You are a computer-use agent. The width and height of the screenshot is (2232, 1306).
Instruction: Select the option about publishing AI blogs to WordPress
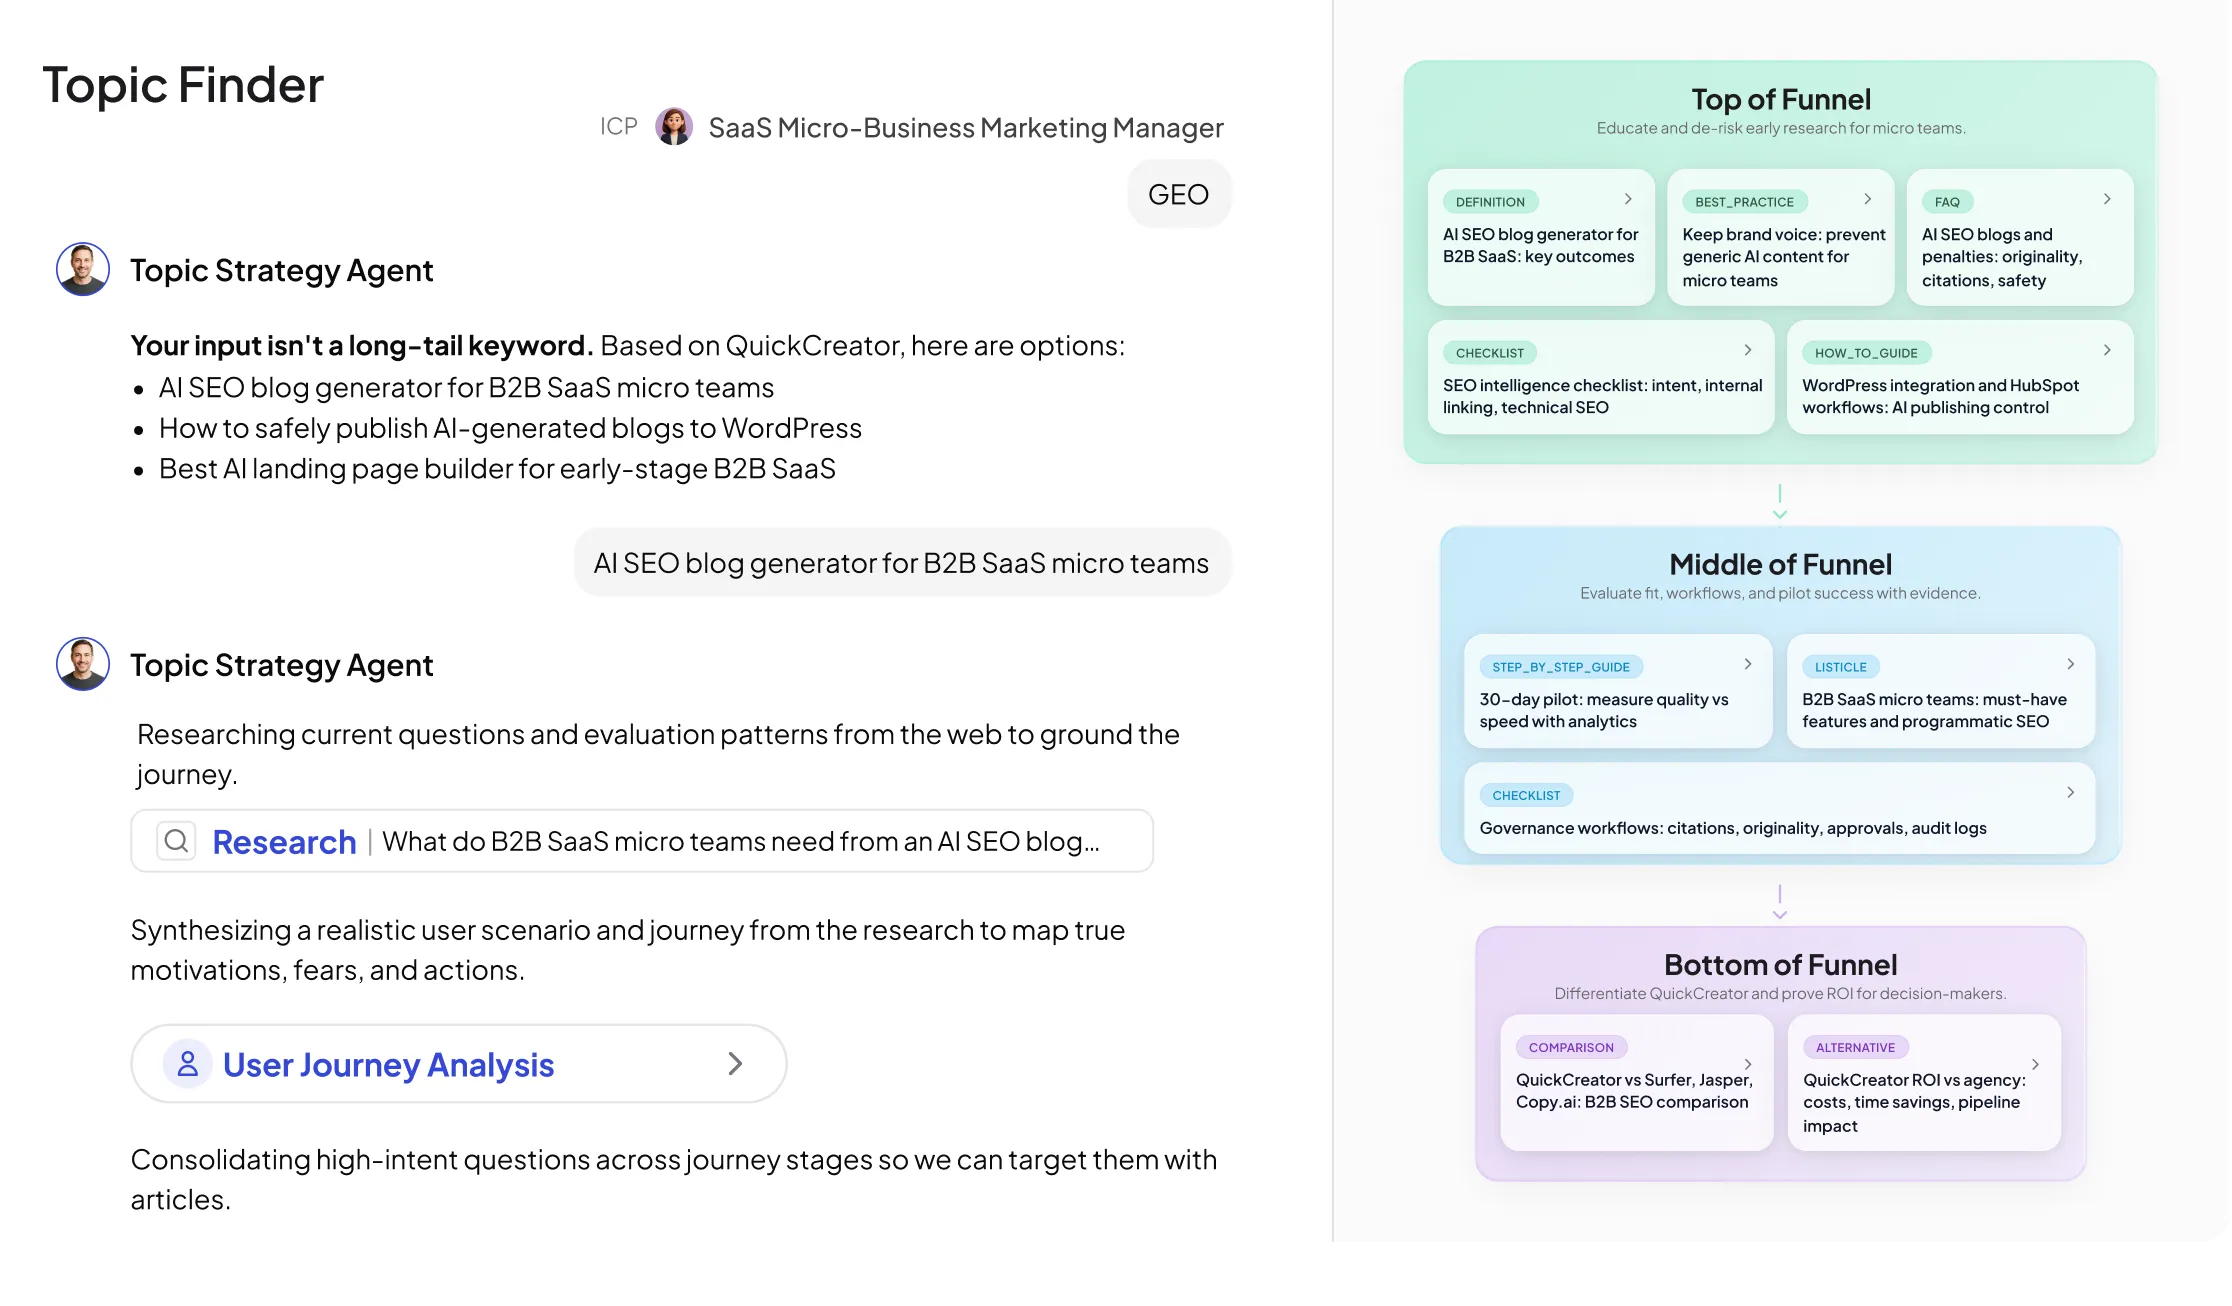coord(510,428)
